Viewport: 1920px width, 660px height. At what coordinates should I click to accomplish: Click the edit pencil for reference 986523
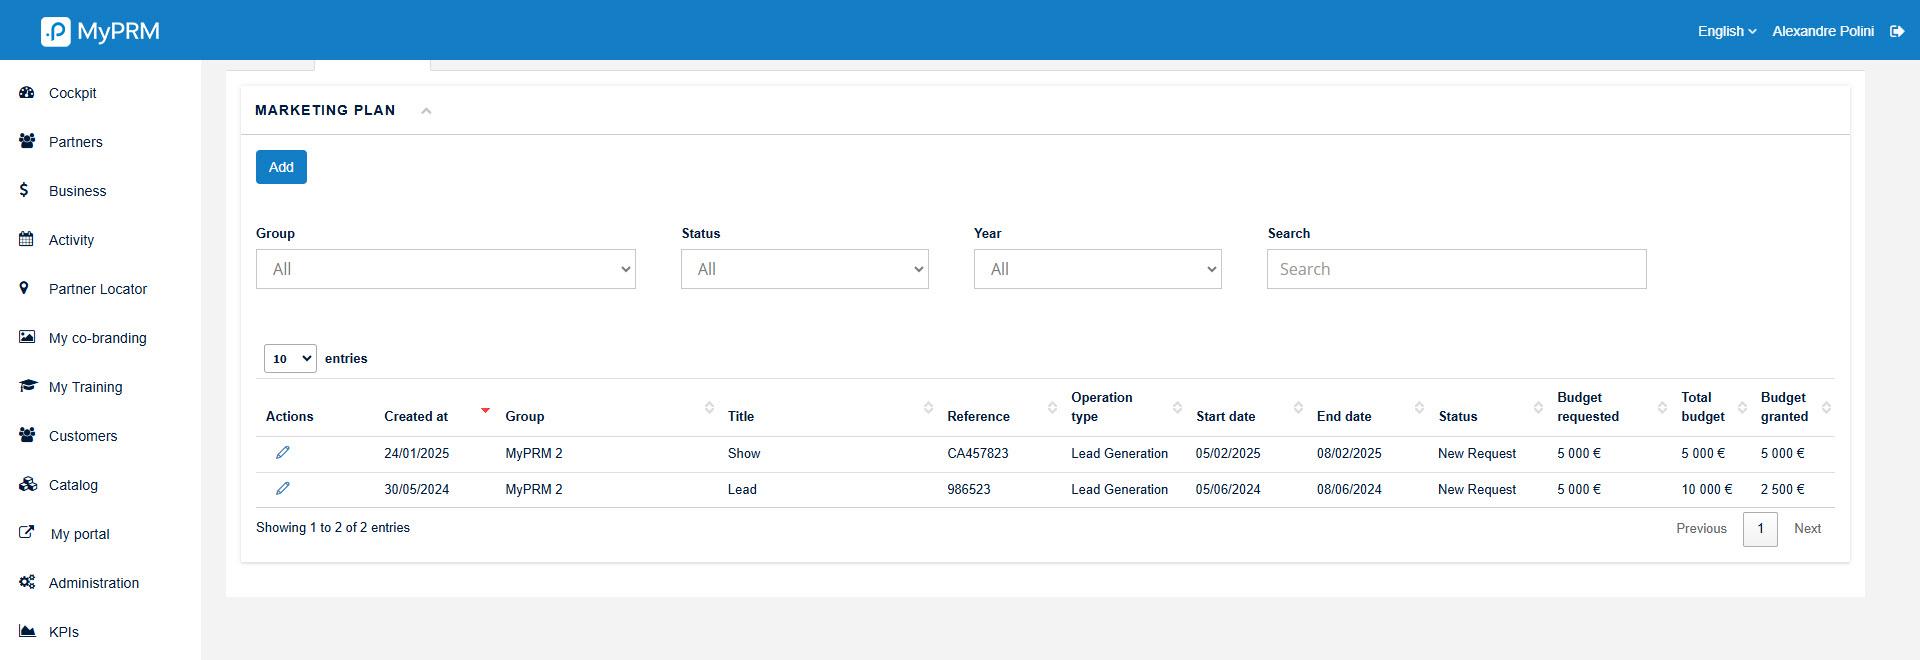[x=283, y=489]
